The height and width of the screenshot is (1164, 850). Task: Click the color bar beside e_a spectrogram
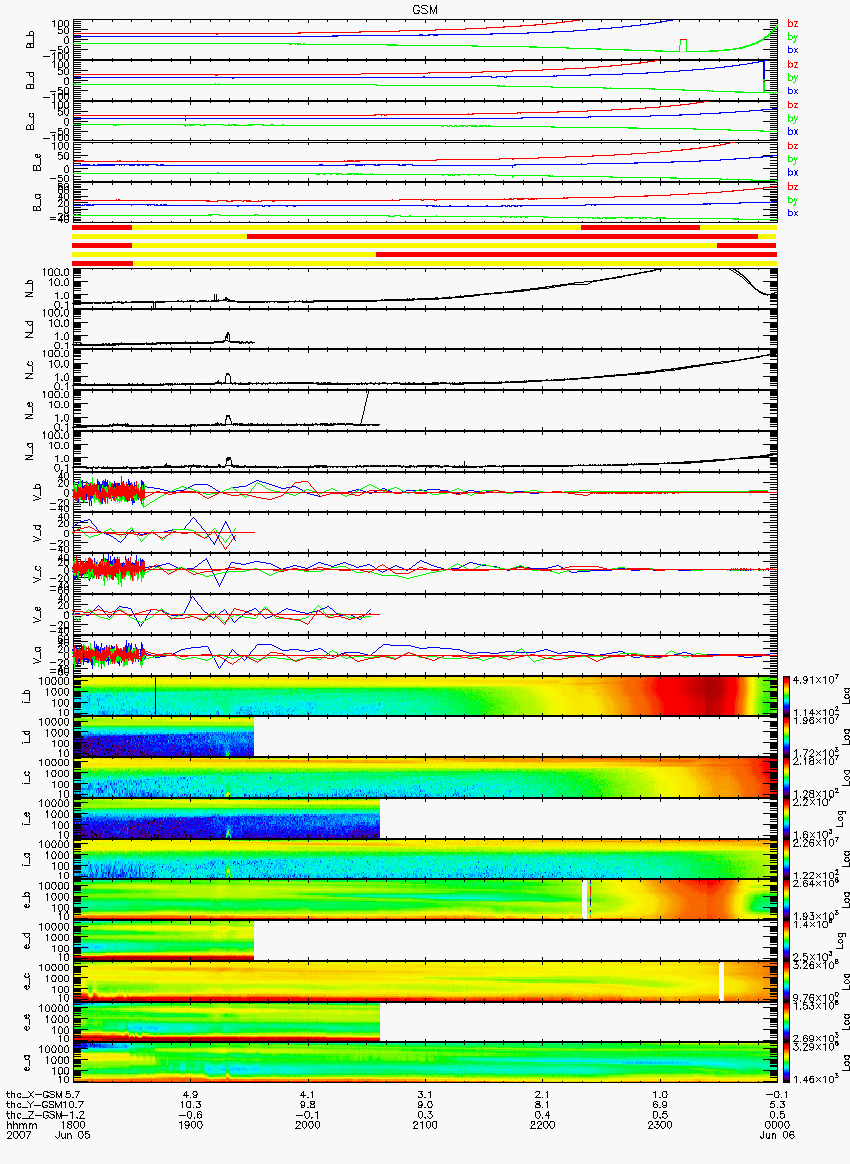[788, 1064]
